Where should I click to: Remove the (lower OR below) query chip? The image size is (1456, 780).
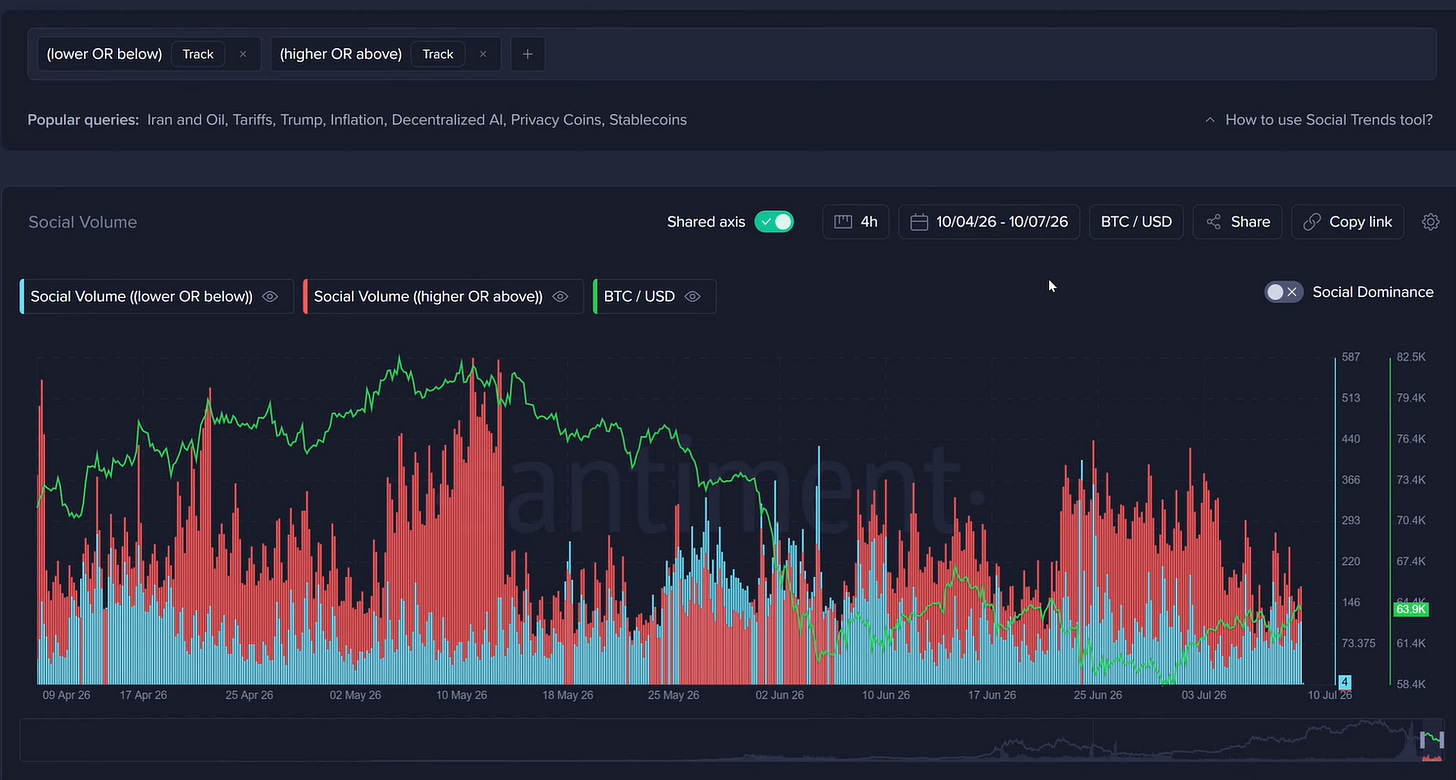(x=243, y=54)
